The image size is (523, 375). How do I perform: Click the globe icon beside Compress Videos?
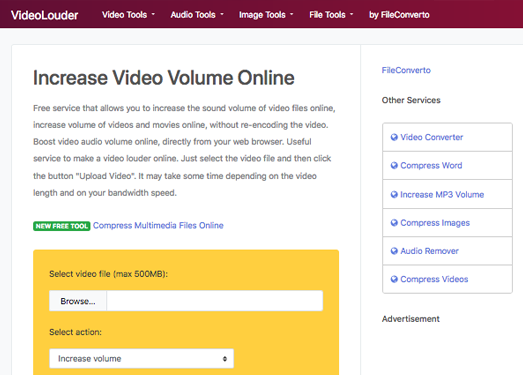394,279
